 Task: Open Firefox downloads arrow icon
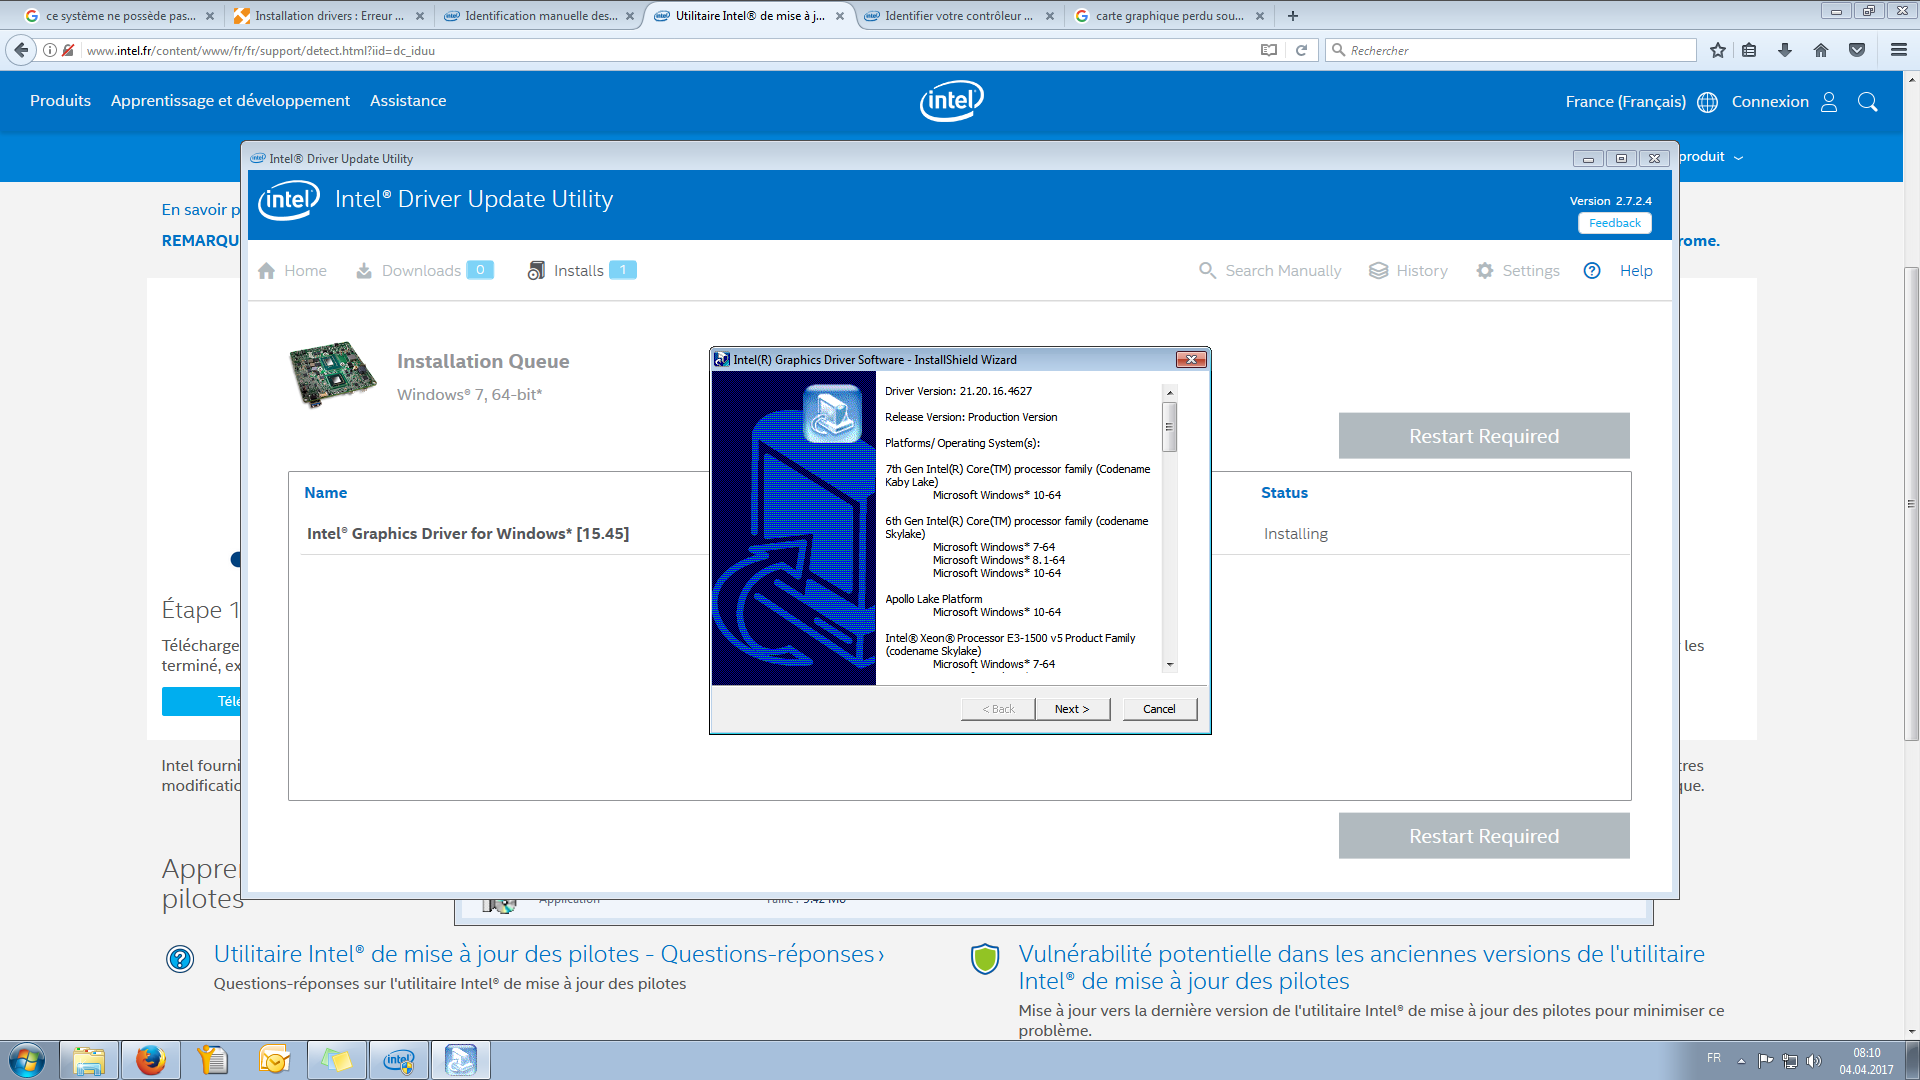click(1785, 50)
